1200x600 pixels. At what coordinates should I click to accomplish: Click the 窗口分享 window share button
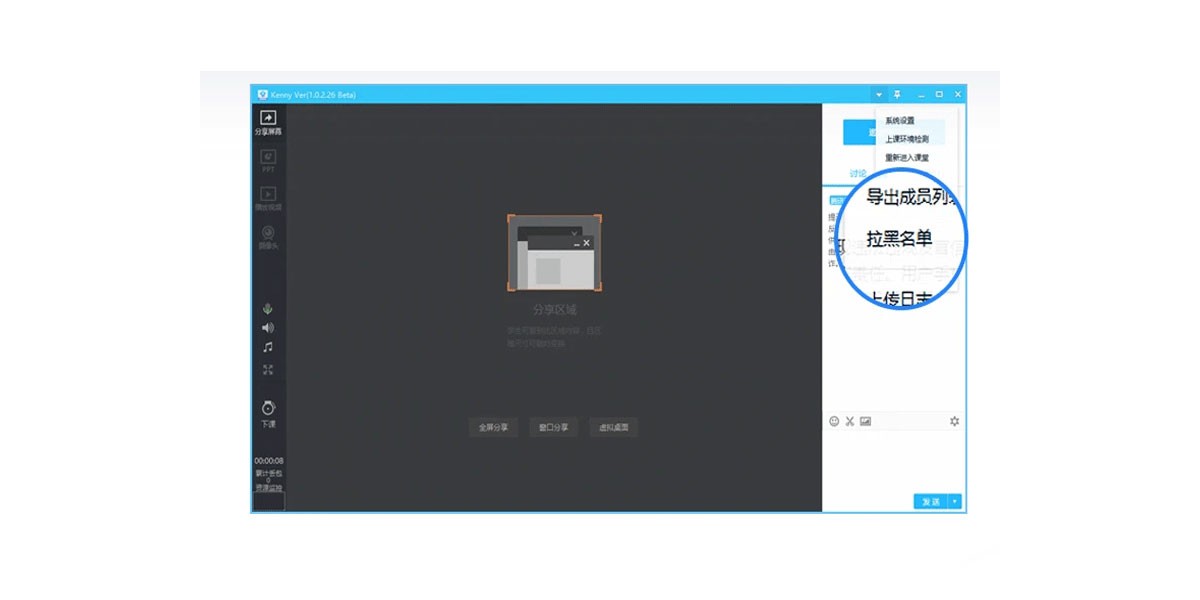(x=553, y=427)
